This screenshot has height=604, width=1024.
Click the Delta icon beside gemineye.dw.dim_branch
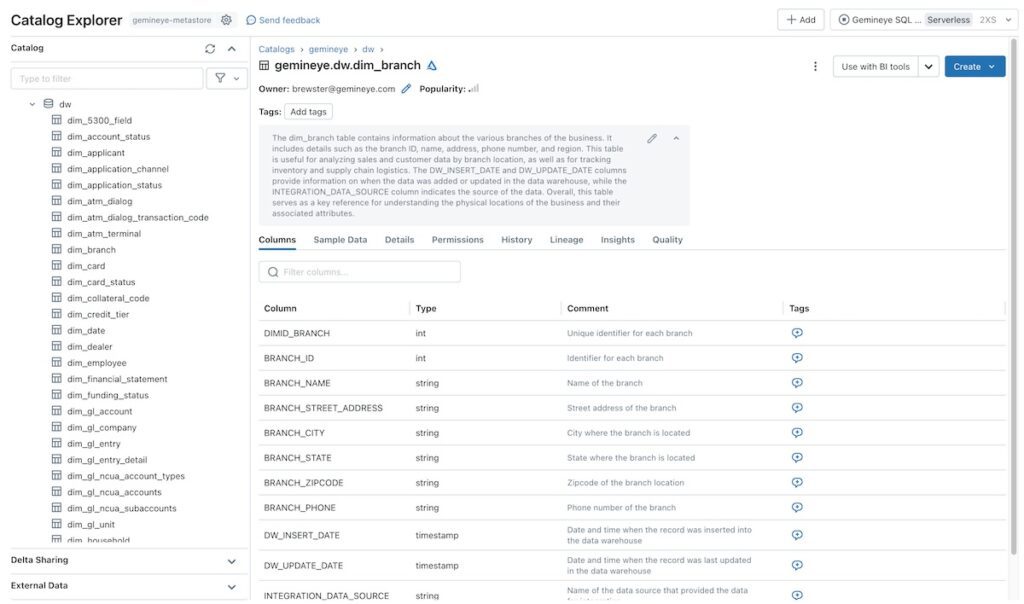click(x=430, y=63)
